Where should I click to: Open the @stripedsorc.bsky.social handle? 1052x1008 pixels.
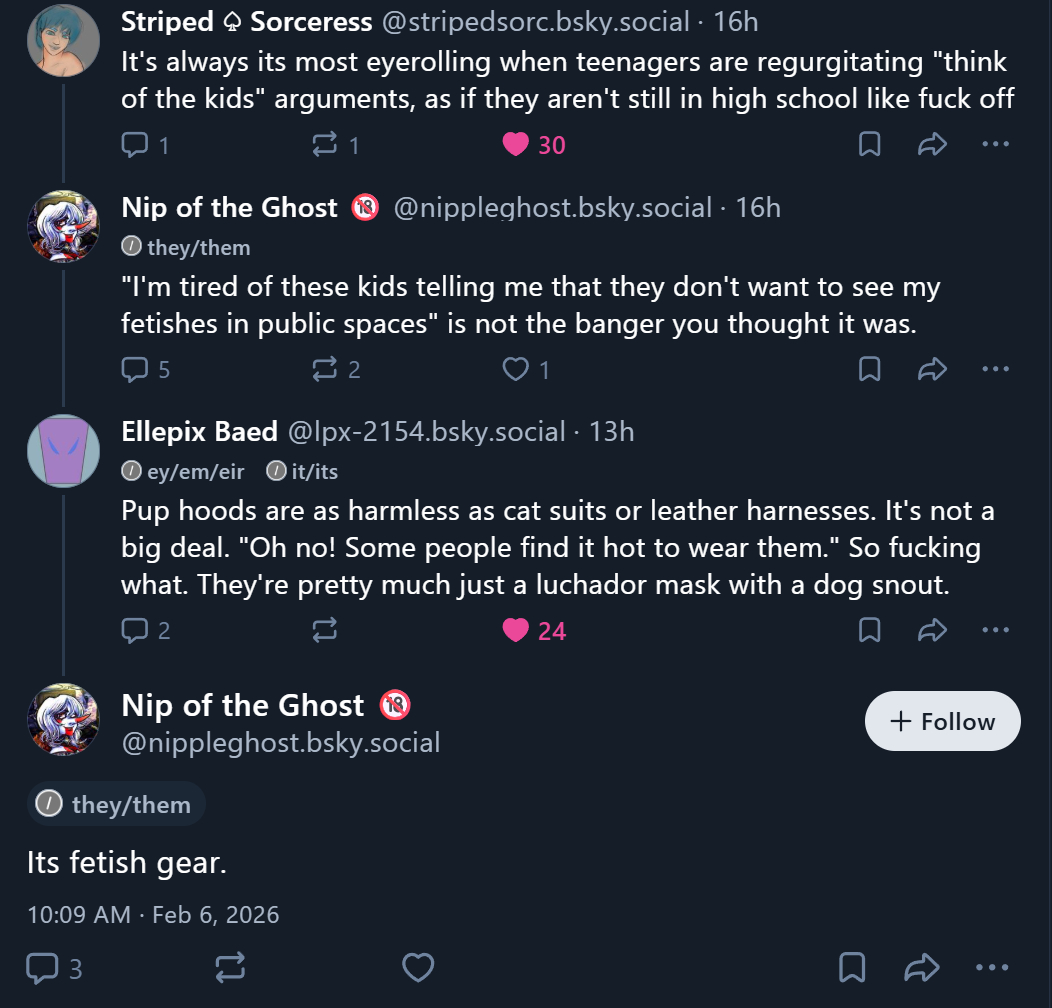535,21
